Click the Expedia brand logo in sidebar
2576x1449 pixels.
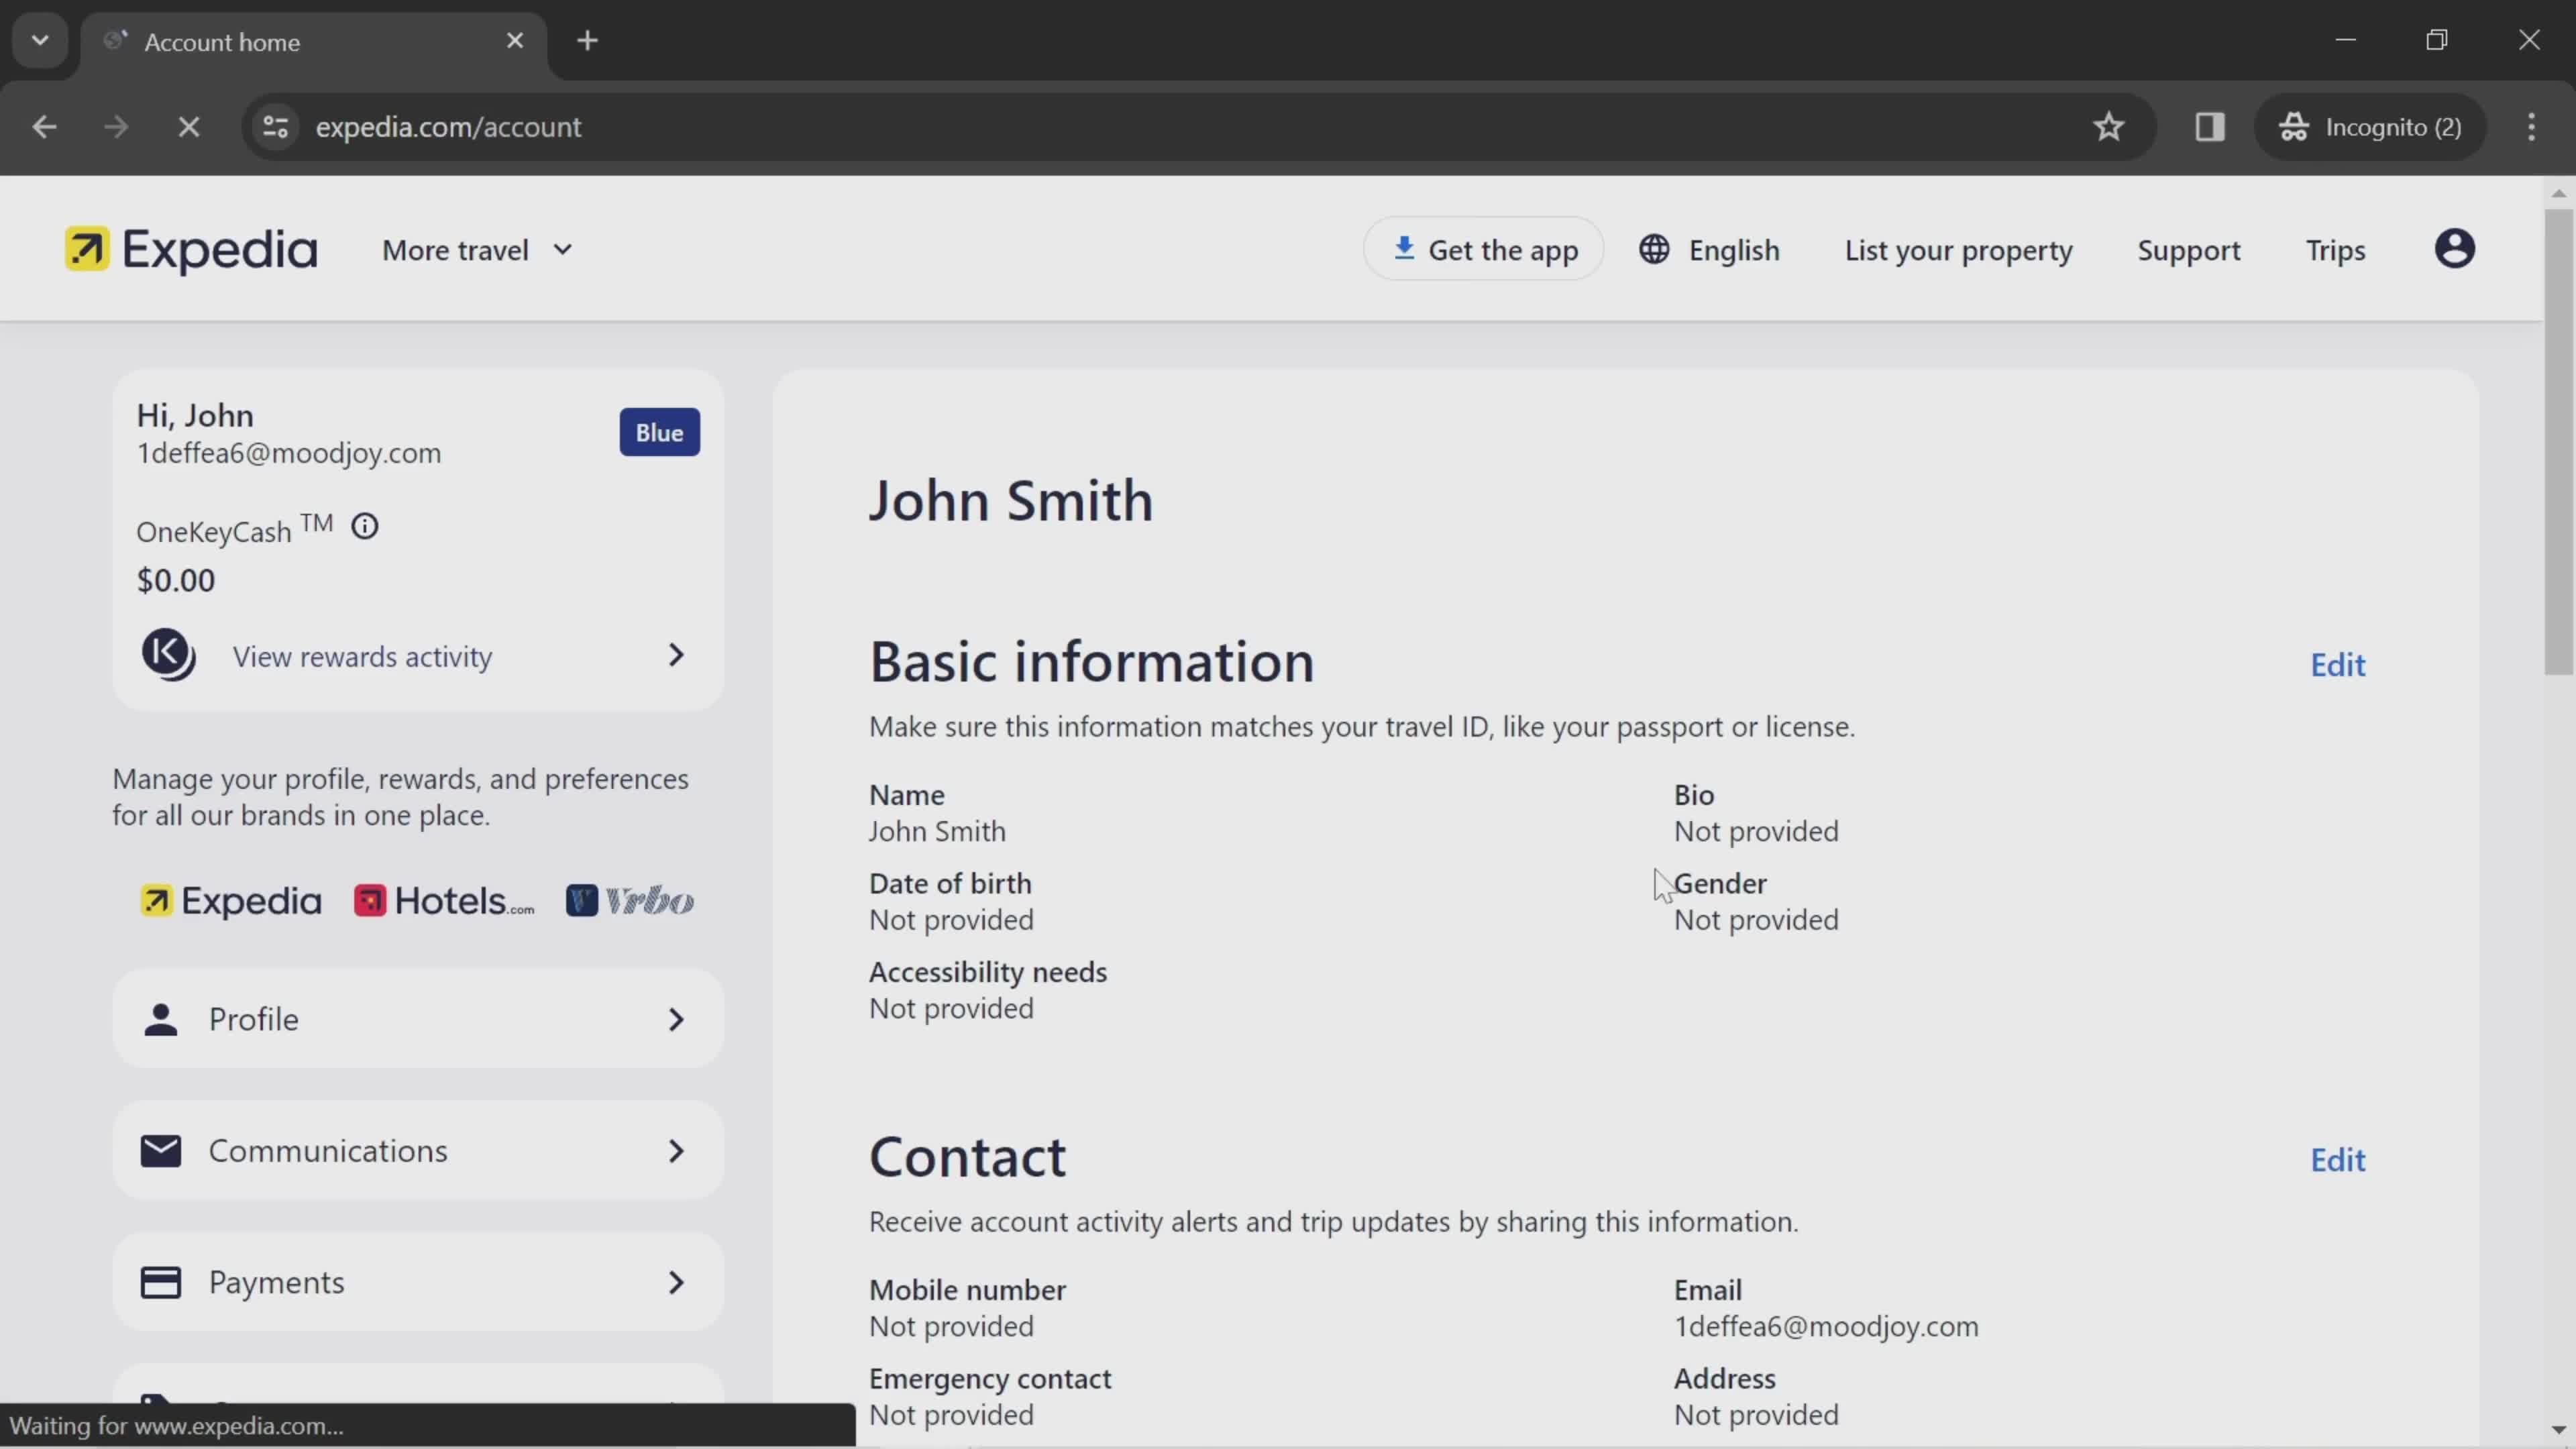click(x=231, y=901)
